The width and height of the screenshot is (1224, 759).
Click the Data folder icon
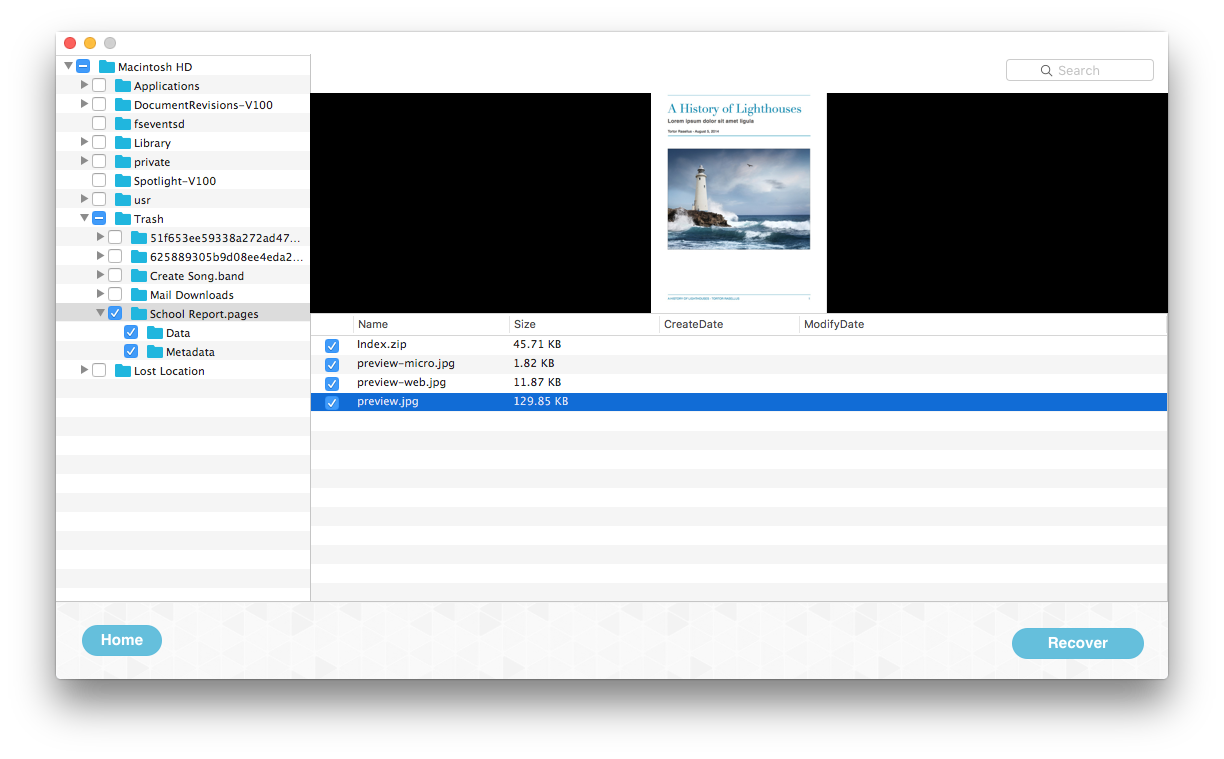click(x=155, y=333)
